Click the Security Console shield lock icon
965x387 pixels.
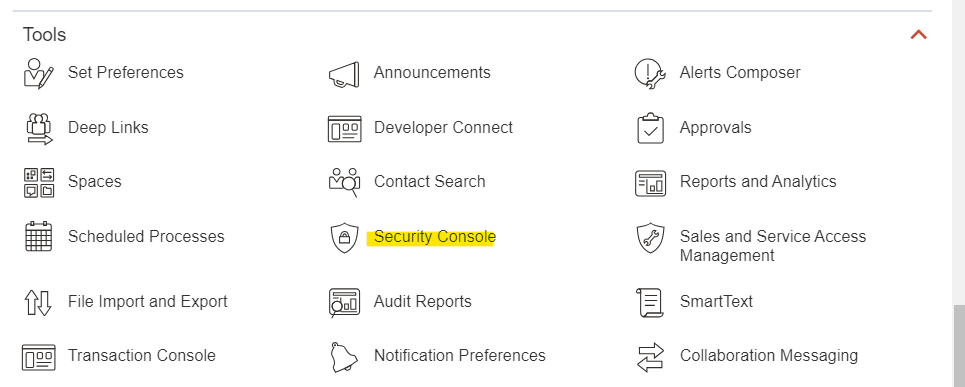tap(344, 237)
